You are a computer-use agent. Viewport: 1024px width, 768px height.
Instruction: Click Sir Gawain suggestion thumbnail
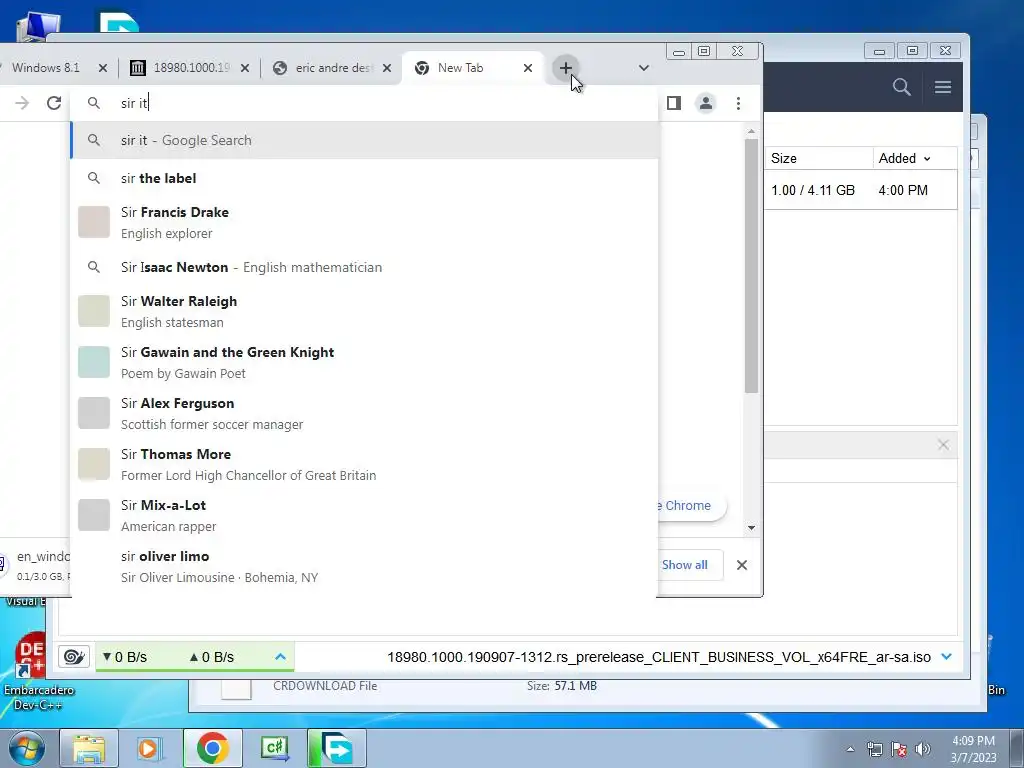coord(94,362)
